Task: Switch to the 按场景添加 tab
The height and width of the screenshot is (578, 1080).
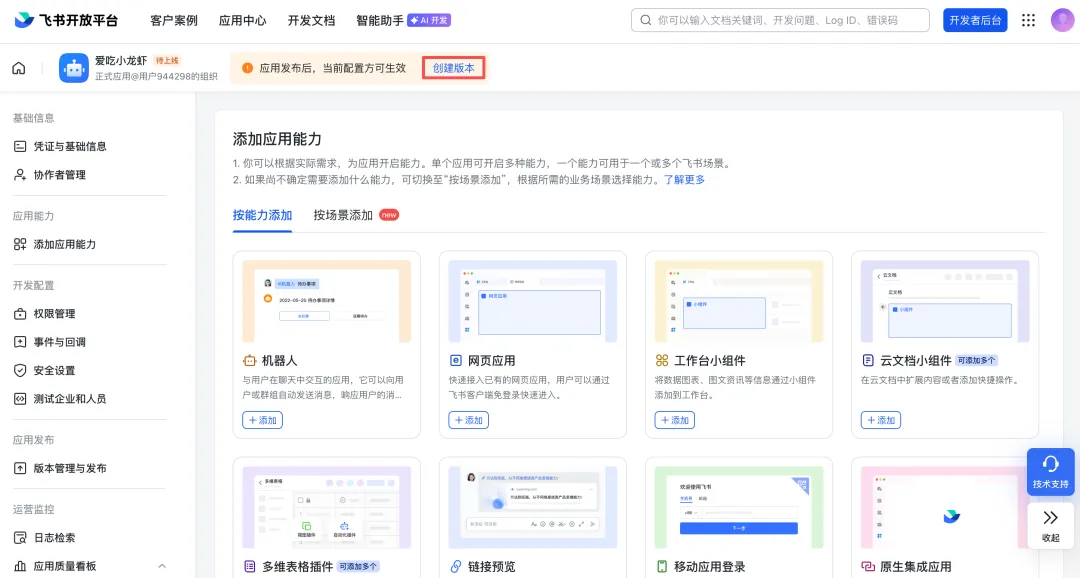Action: [343, 215]
